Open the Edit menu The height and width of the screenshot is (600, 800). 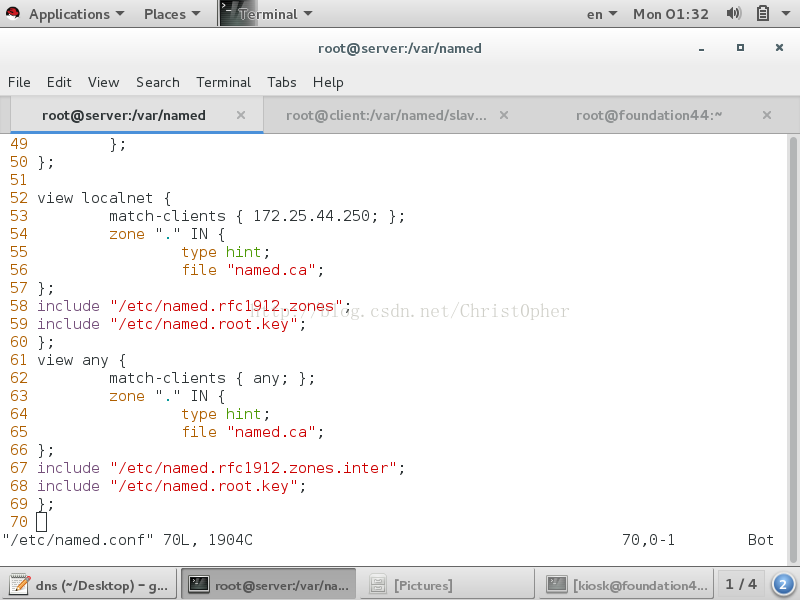[x=59, y=82]
